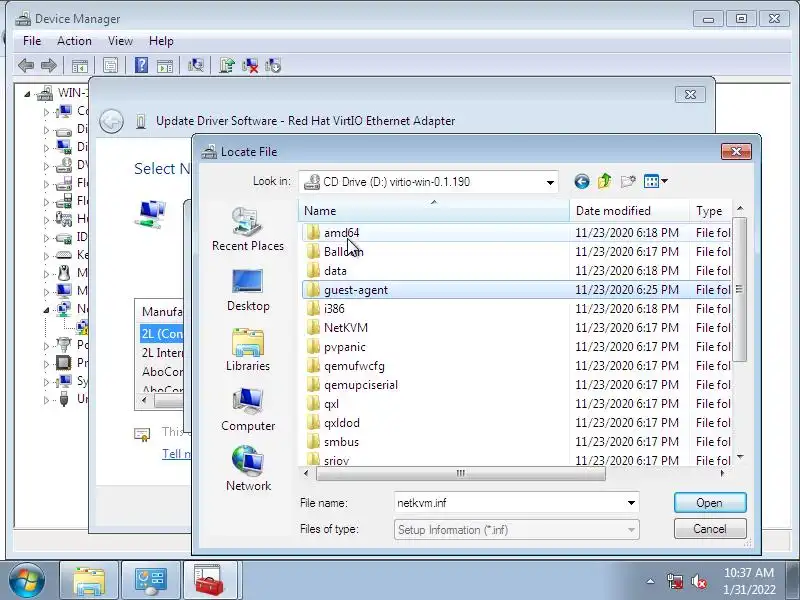Click the file list vertical scrollbar thumb

(x=739, y=289)
